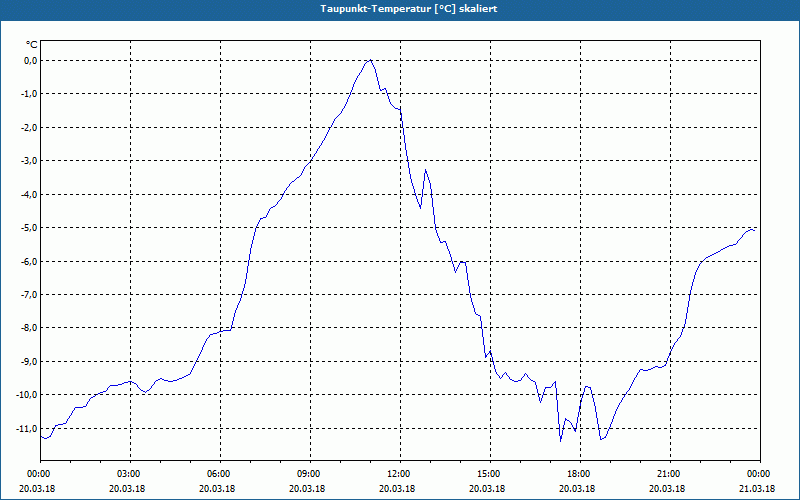Click the -1,0 y-axis label
This screenshot has height=500, width=800.
(29, 94)
